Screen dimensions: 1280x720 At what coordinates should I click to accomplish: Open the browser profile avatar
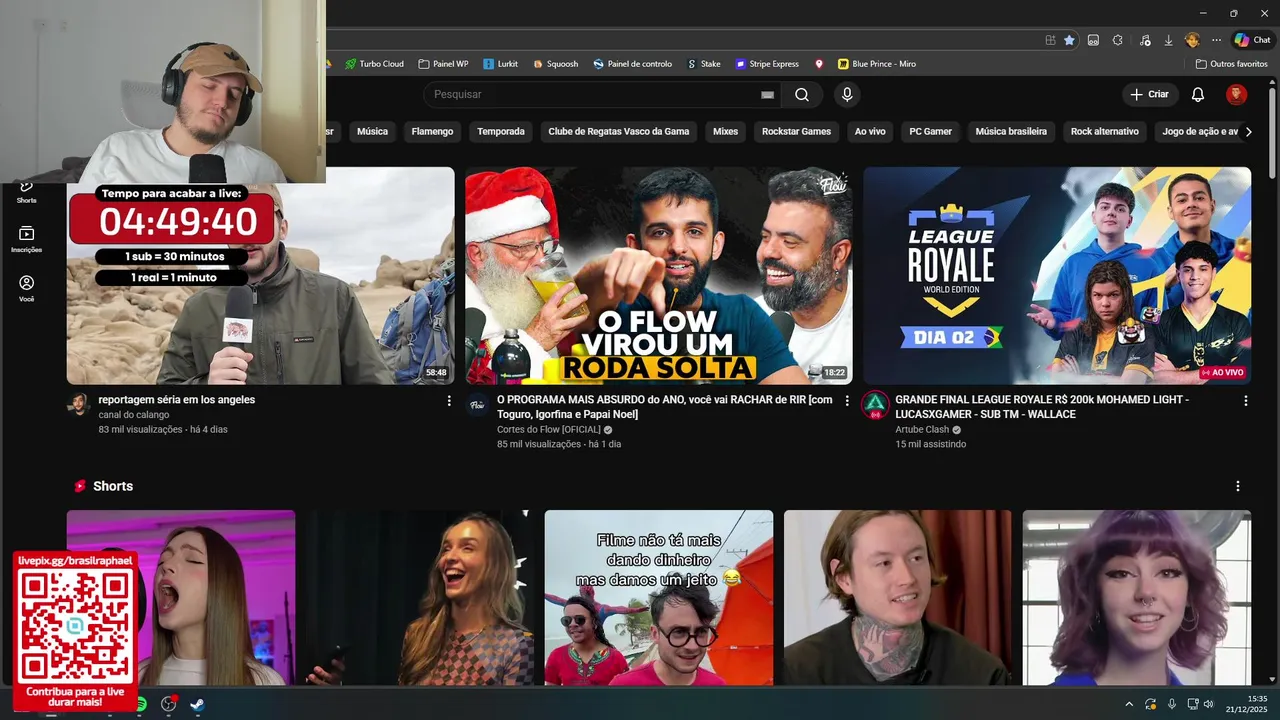click(1192, 40)
